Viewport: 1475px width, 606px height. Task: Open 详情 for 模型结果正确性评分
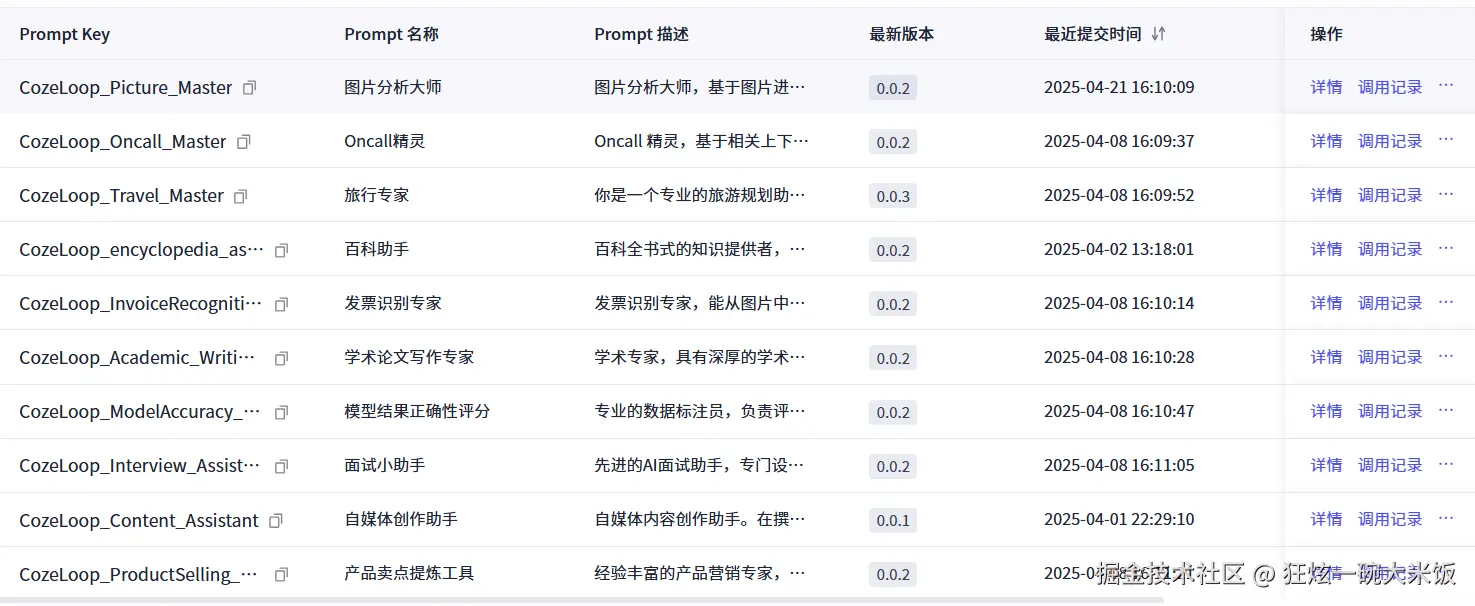(x=1326, y=411)
